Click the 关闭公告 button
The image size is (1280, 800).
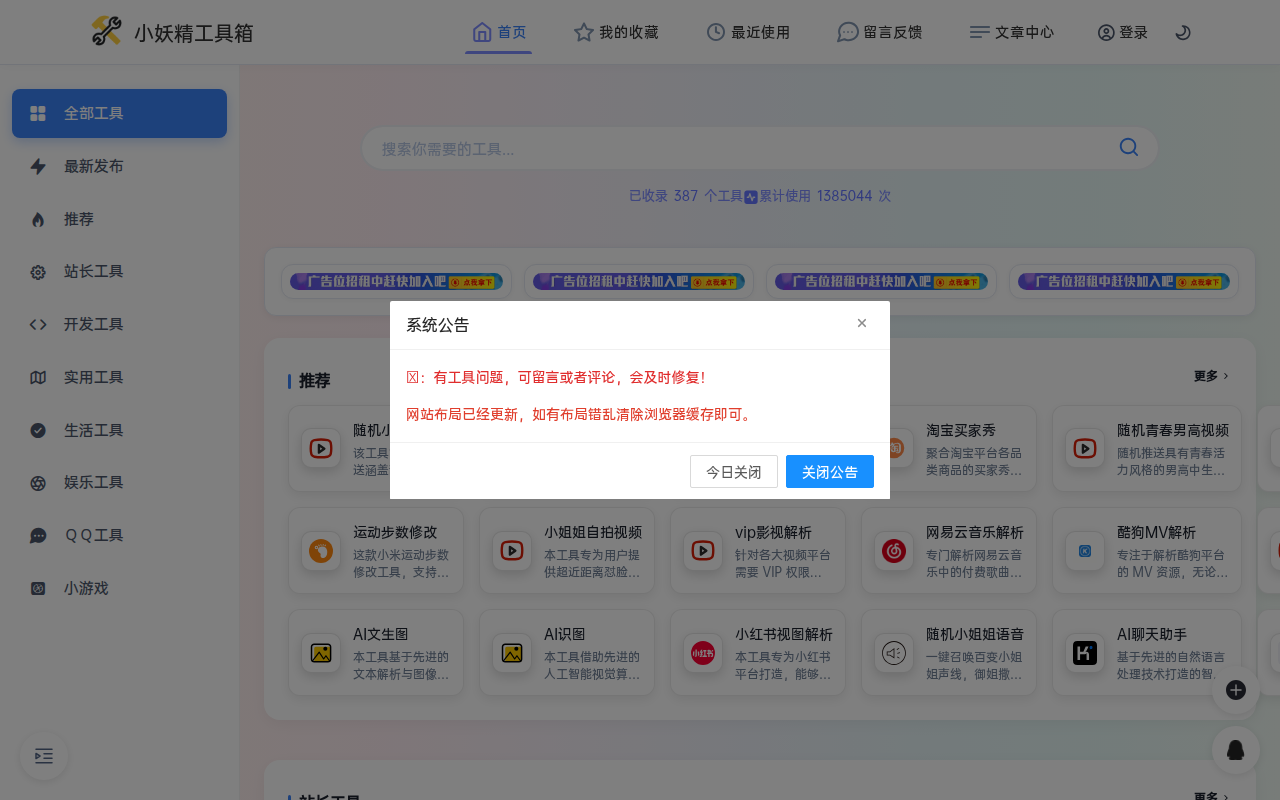[829, 471]
